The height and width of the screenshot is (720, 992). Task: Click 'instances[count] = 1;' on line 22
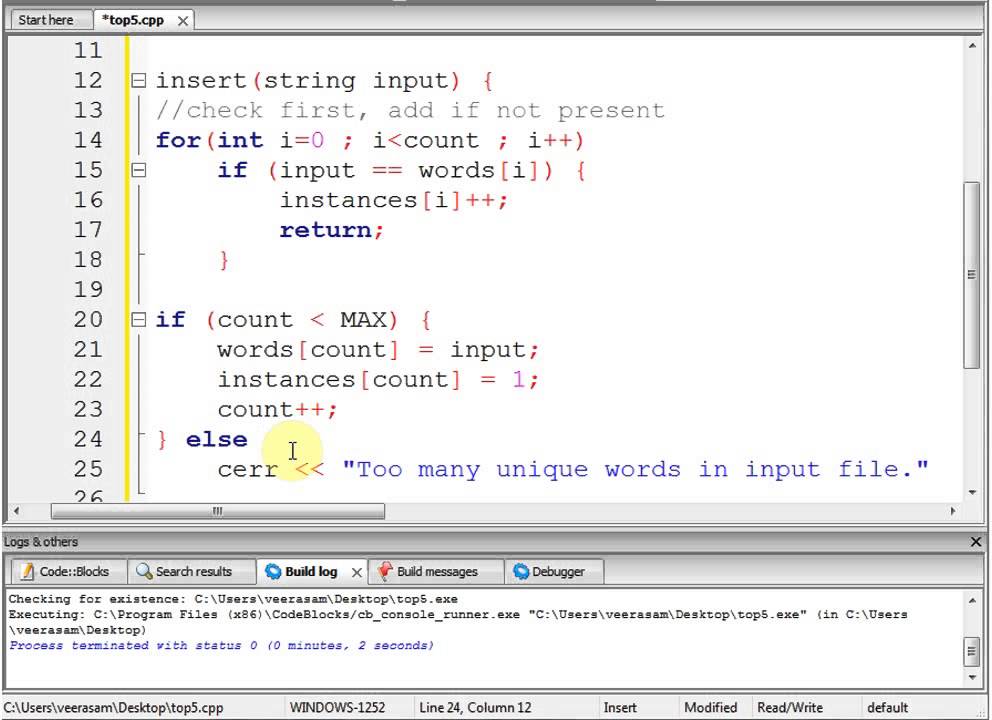point(378,380)
